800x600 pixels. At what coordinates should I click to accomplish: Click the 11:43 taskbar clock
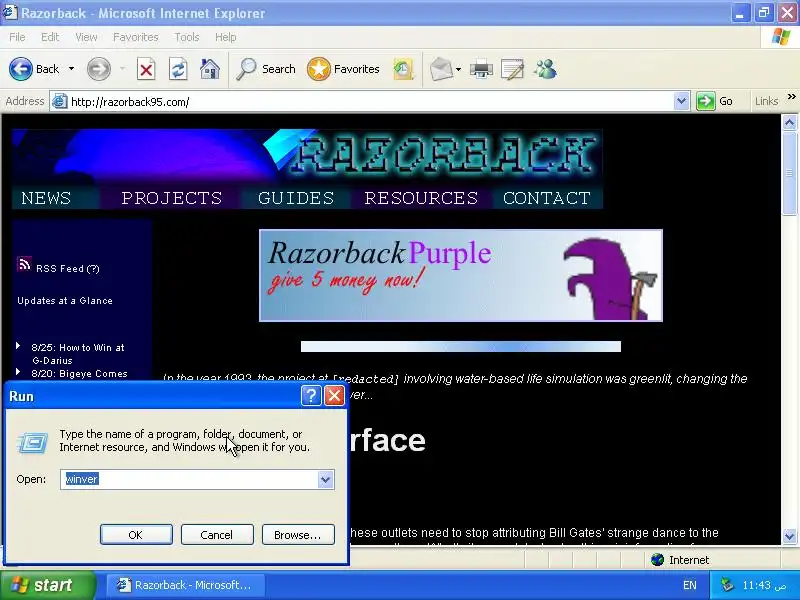(764, 585)
